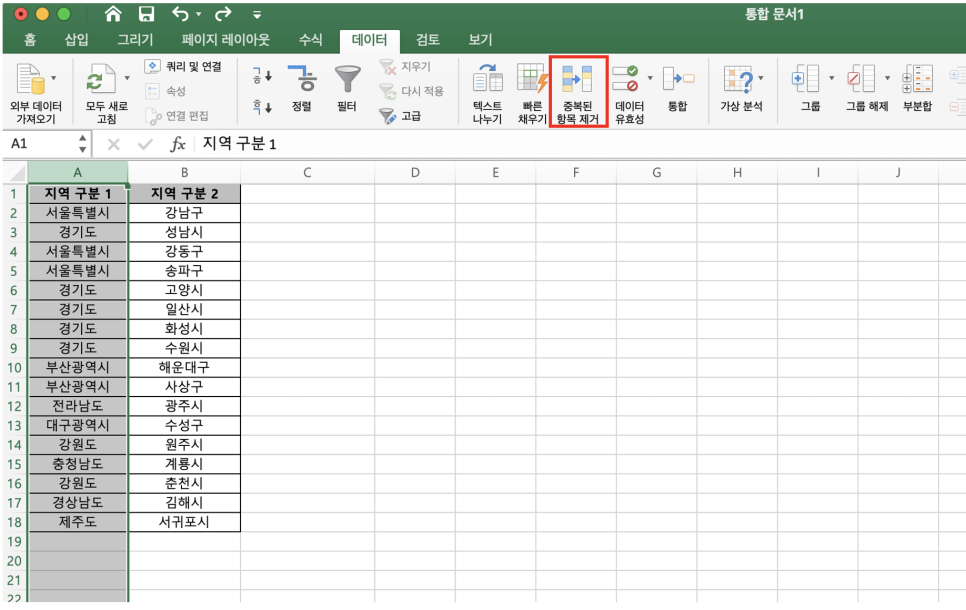Viewport: 966px width, 610px height.
Task: Open 데이터 유효성 validation icon
Action: tap(625, 79)
